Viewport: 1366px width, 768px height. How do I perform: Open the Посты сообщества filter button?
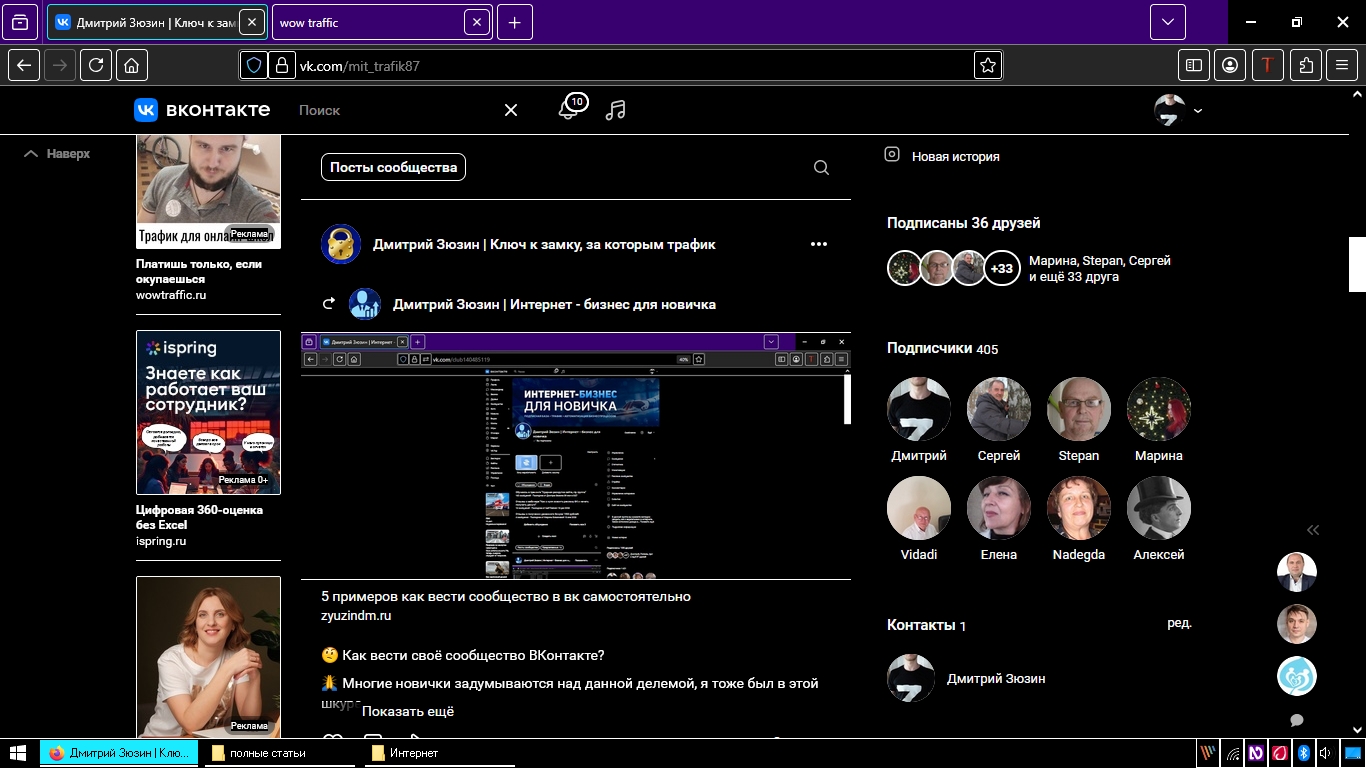[x=393, y=167]
